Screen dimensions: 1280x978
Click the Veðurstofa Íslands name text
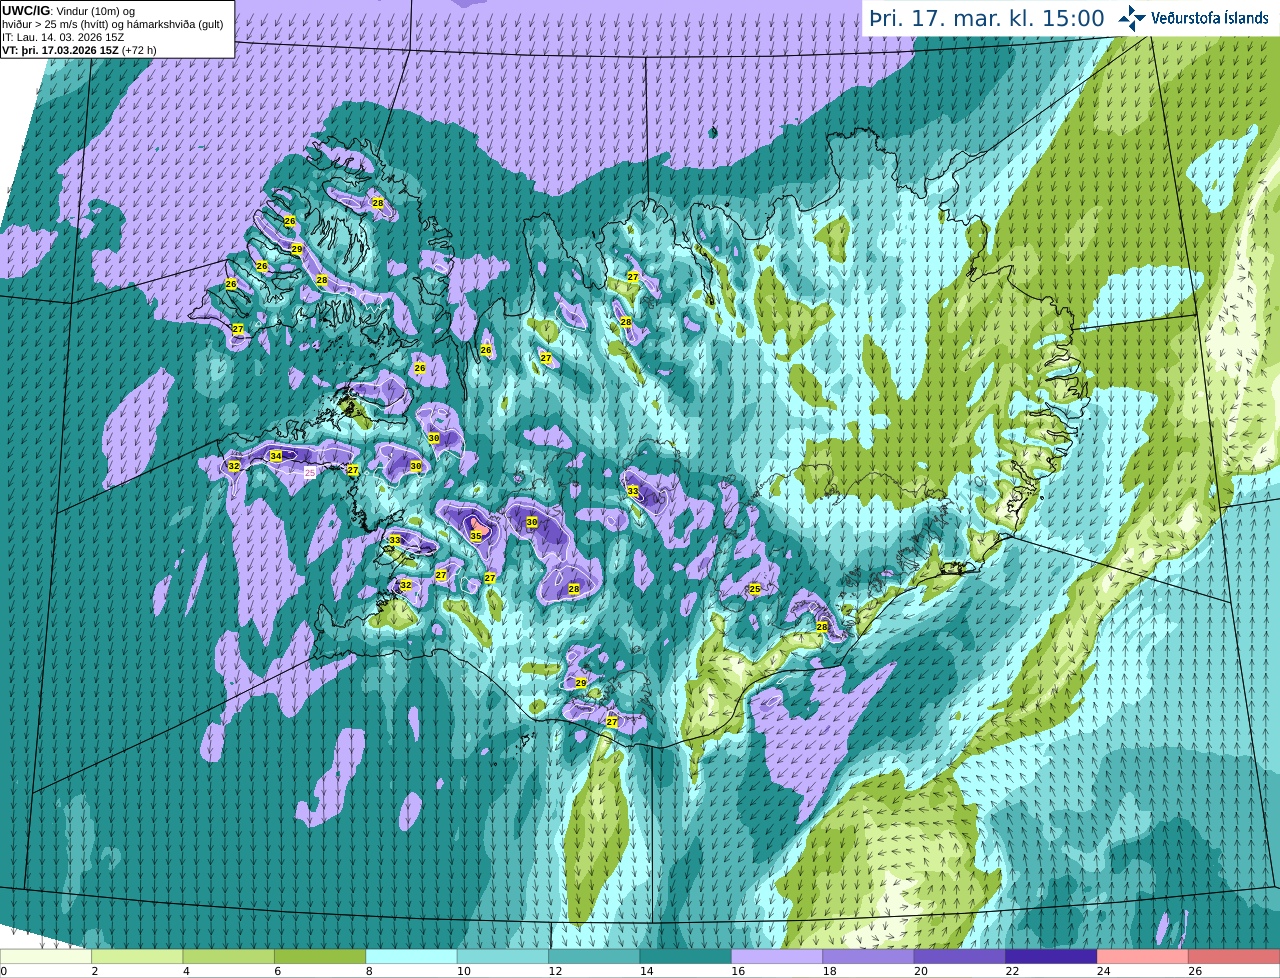click(x=1209, y=18)
